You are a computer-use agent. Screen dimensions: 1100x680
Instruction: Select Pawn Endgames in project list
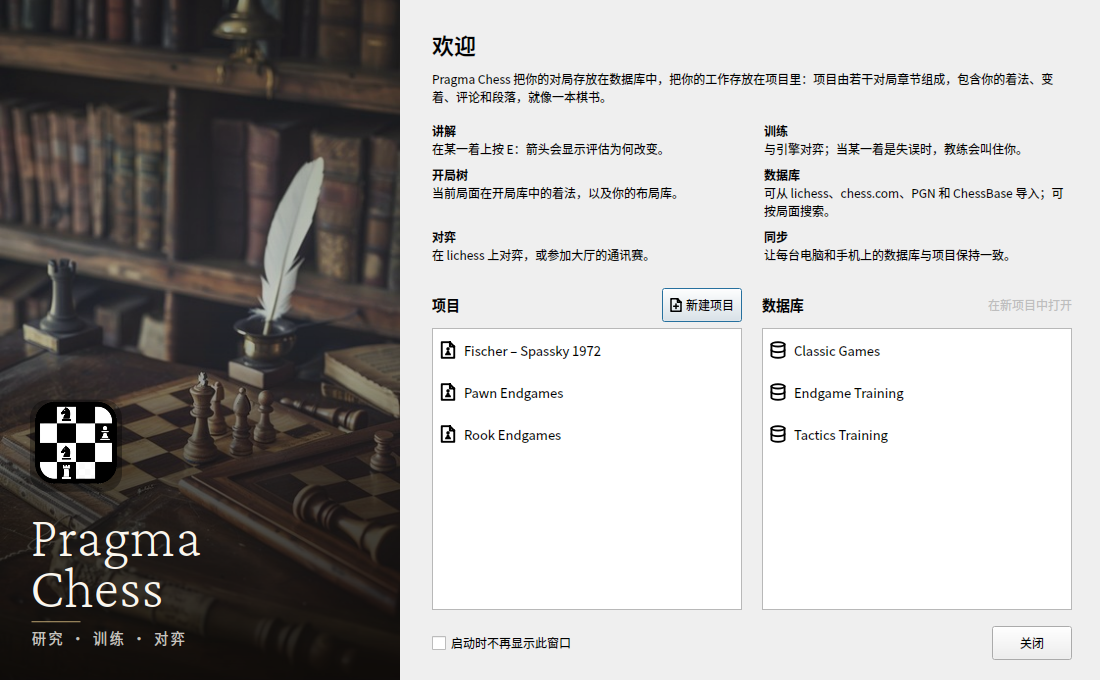(586, 393)
